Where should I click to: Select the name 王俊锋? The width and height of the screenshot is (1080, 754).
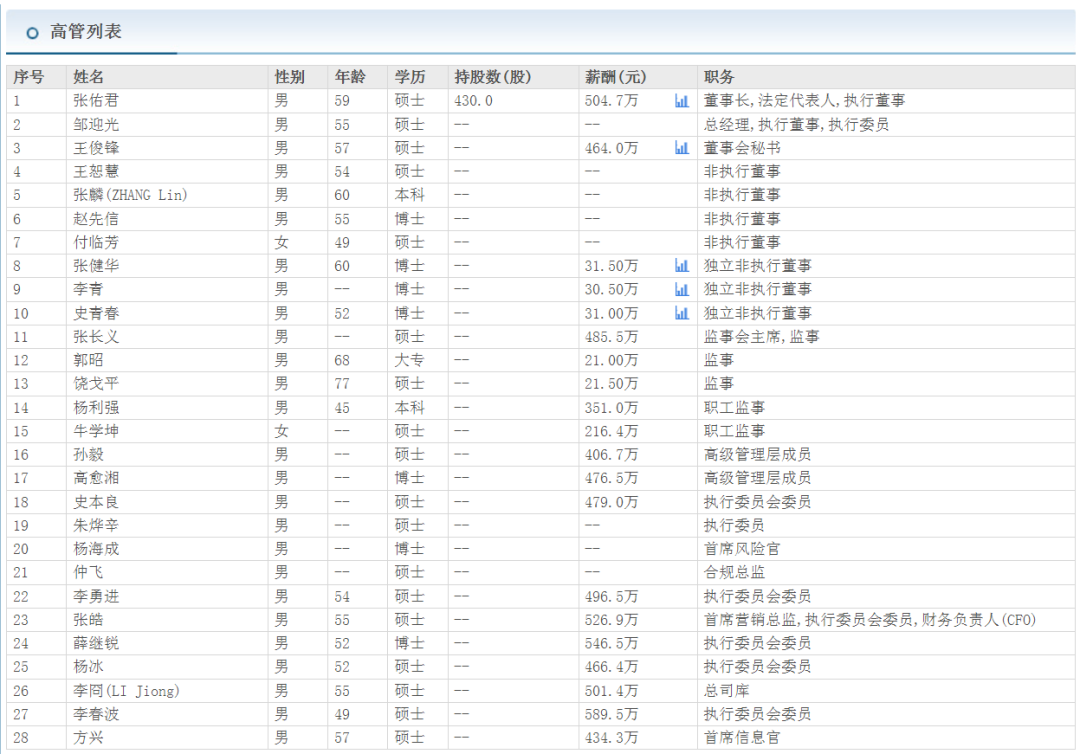pyautogui.click(x=96, y=148)
